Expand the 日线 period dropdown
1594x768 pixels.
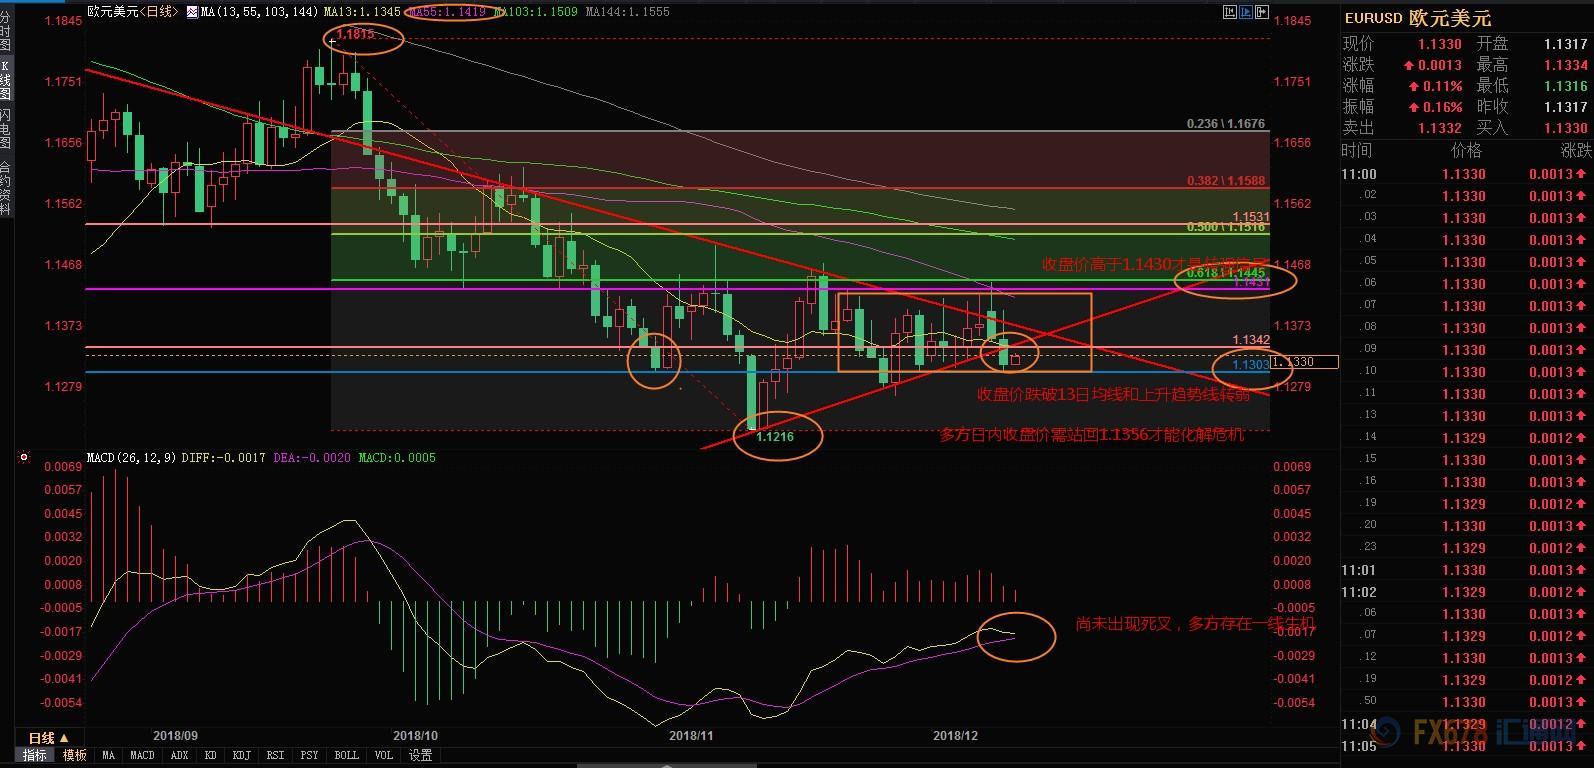[x=63, y=738]
